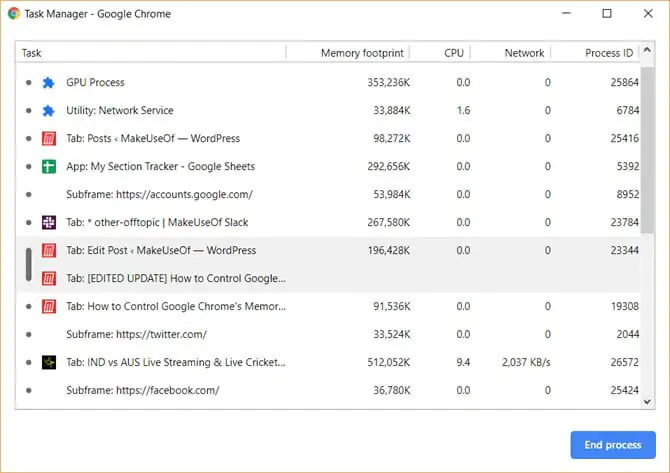
Task: Click the Edit Post tab MakeUseOf icon
Action: click(x=48, y=250)
